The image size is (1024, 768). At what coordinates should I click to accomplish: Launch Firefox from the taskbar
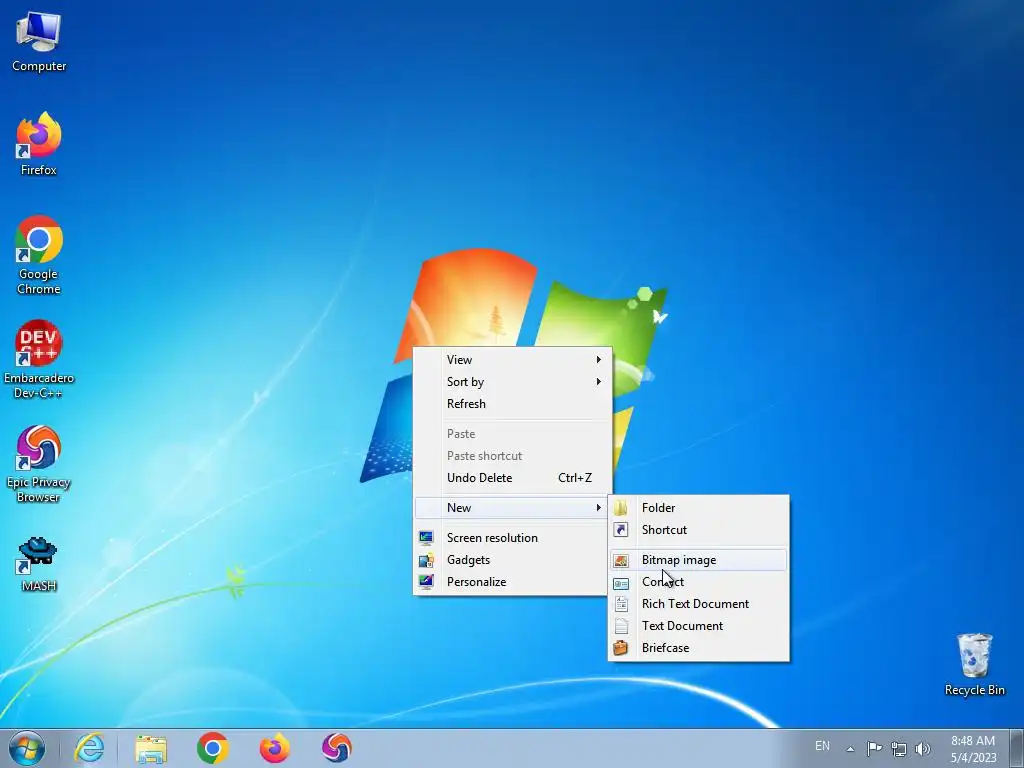click(x=274, y=748)
